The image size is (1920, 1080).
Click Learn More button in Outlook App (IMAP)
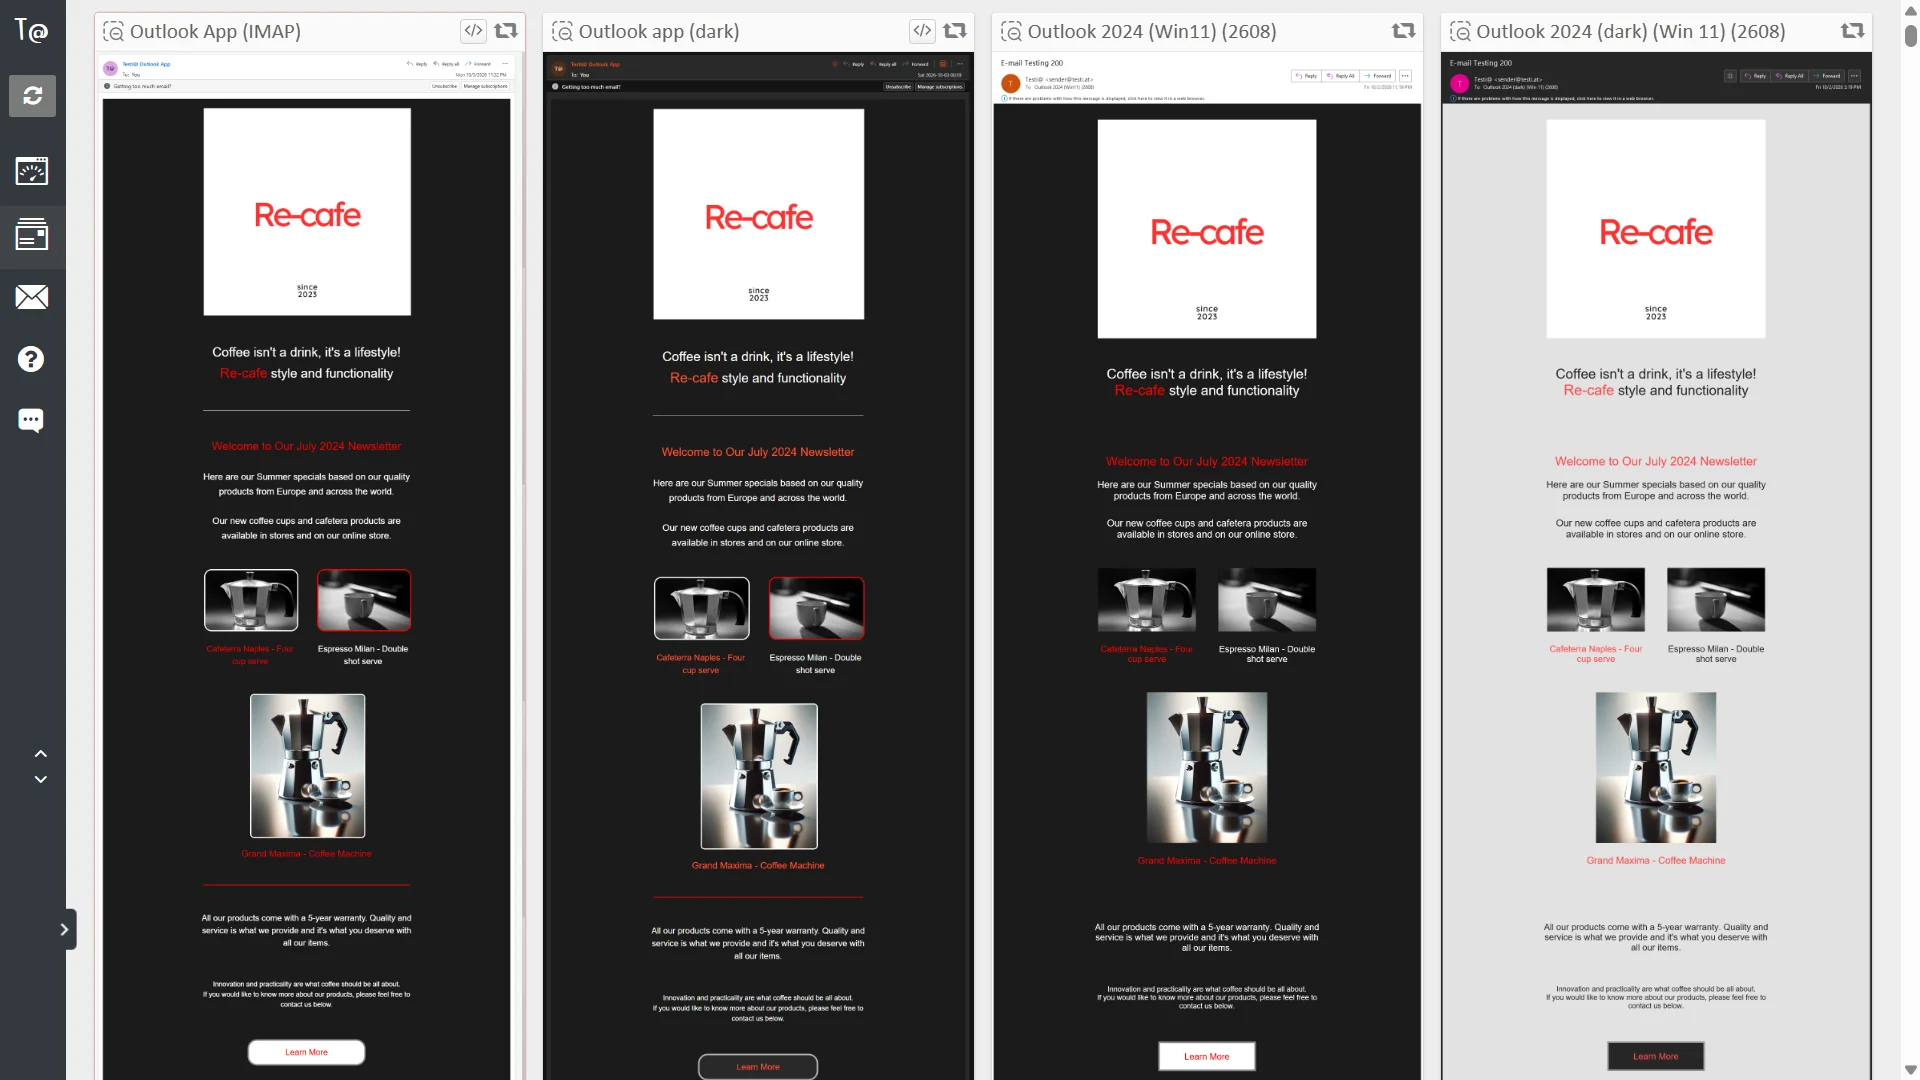306,1052
